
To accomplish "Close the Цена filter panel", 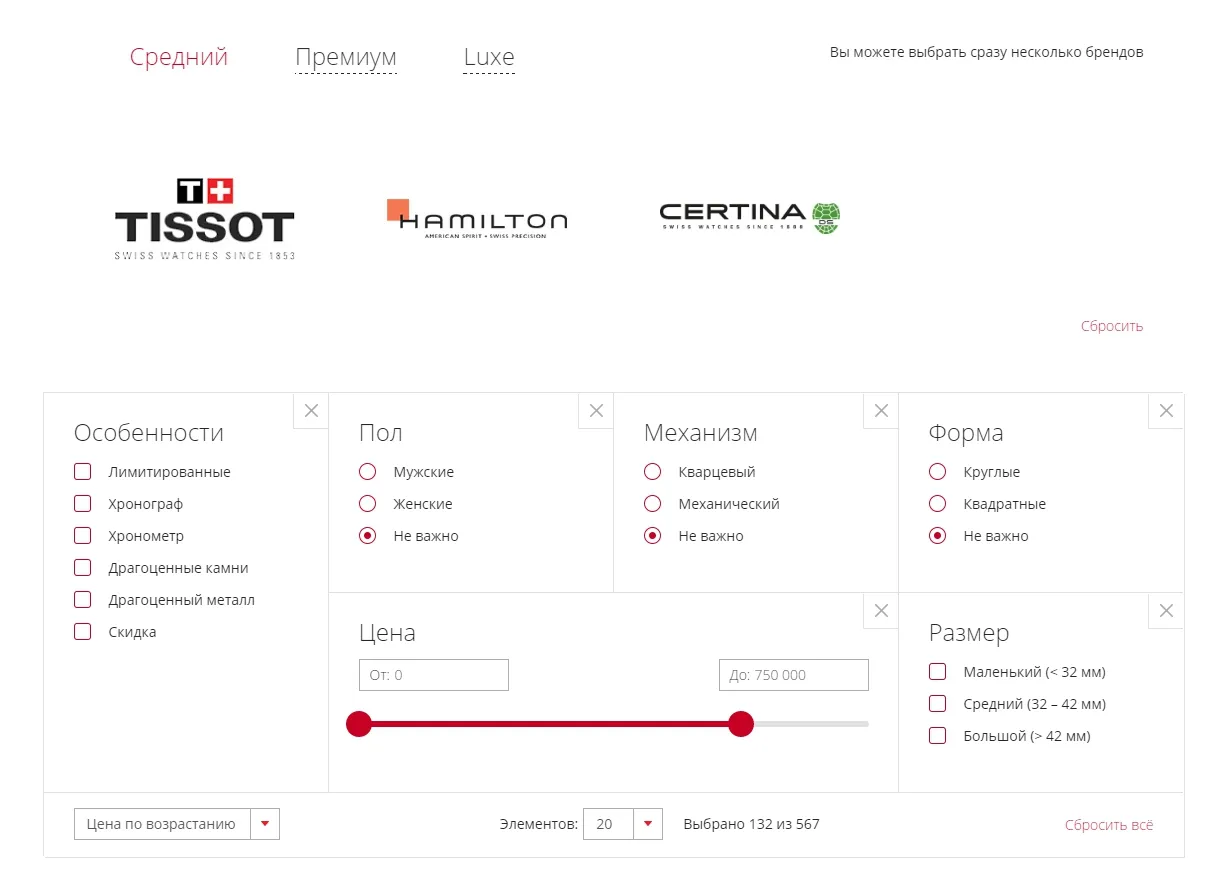I will 881,611.
